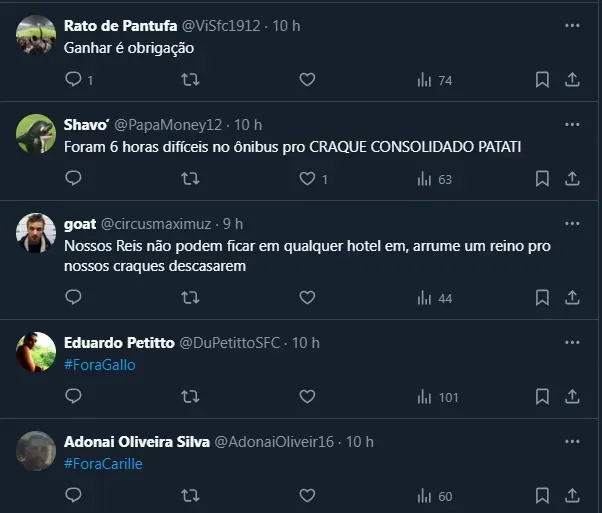Open more options on Rato de Pantufa's tweet
Screen dimensions: 602x513
572,25
